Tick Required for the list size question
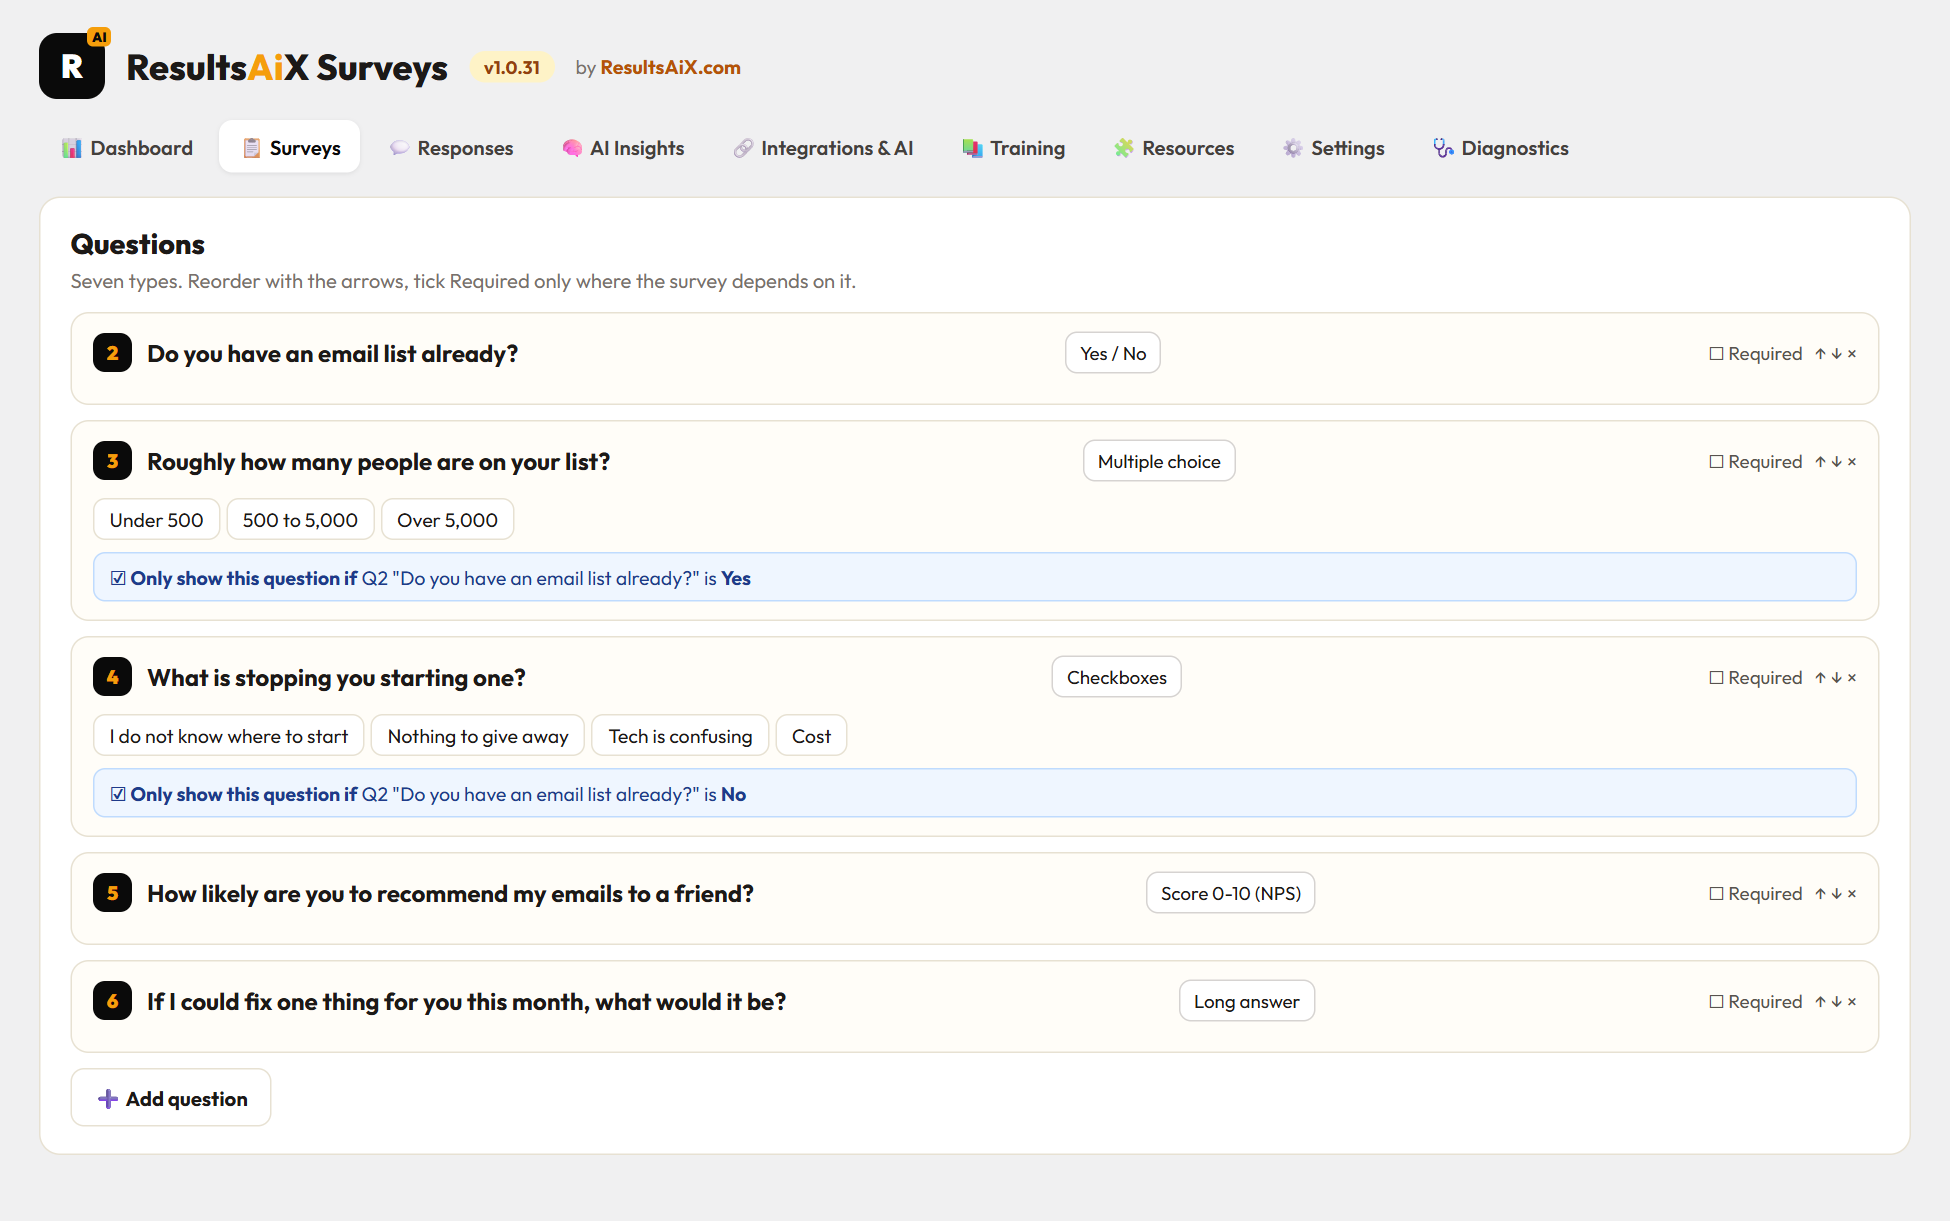 [x=1717, y=462]
